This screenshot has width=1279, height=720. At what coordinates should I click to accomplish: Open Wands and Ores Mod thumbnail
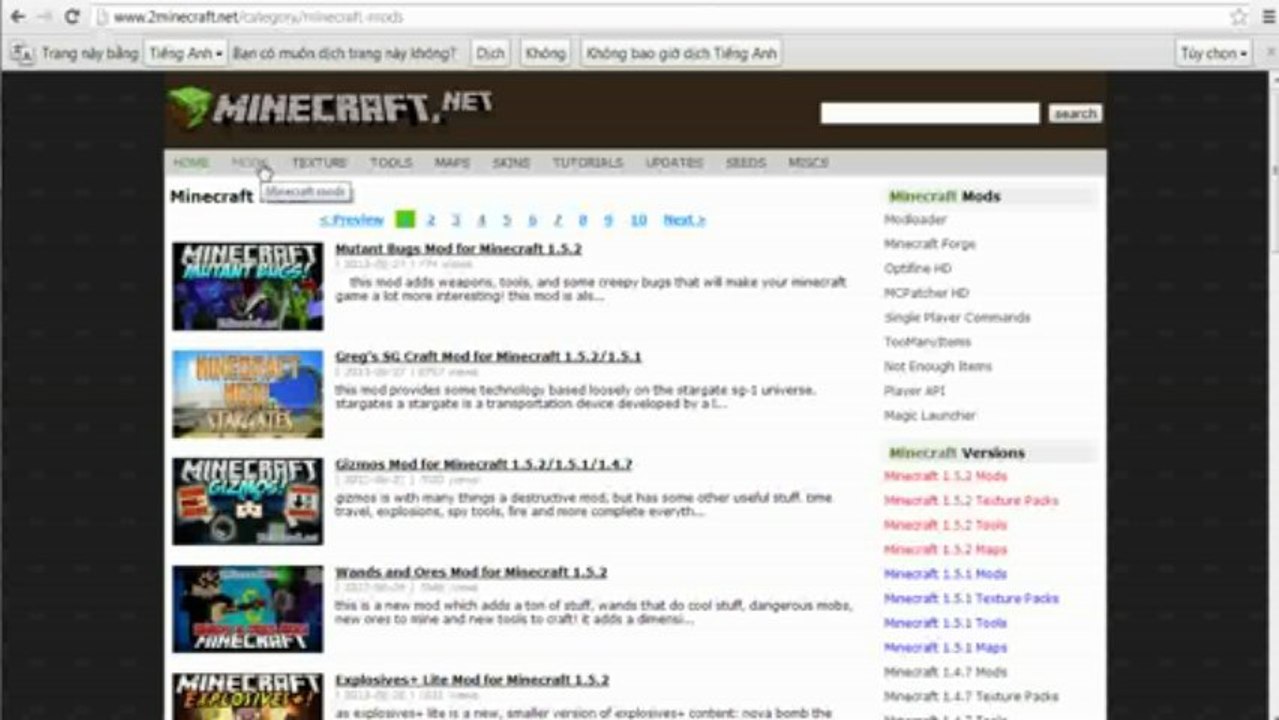[248, 610]
